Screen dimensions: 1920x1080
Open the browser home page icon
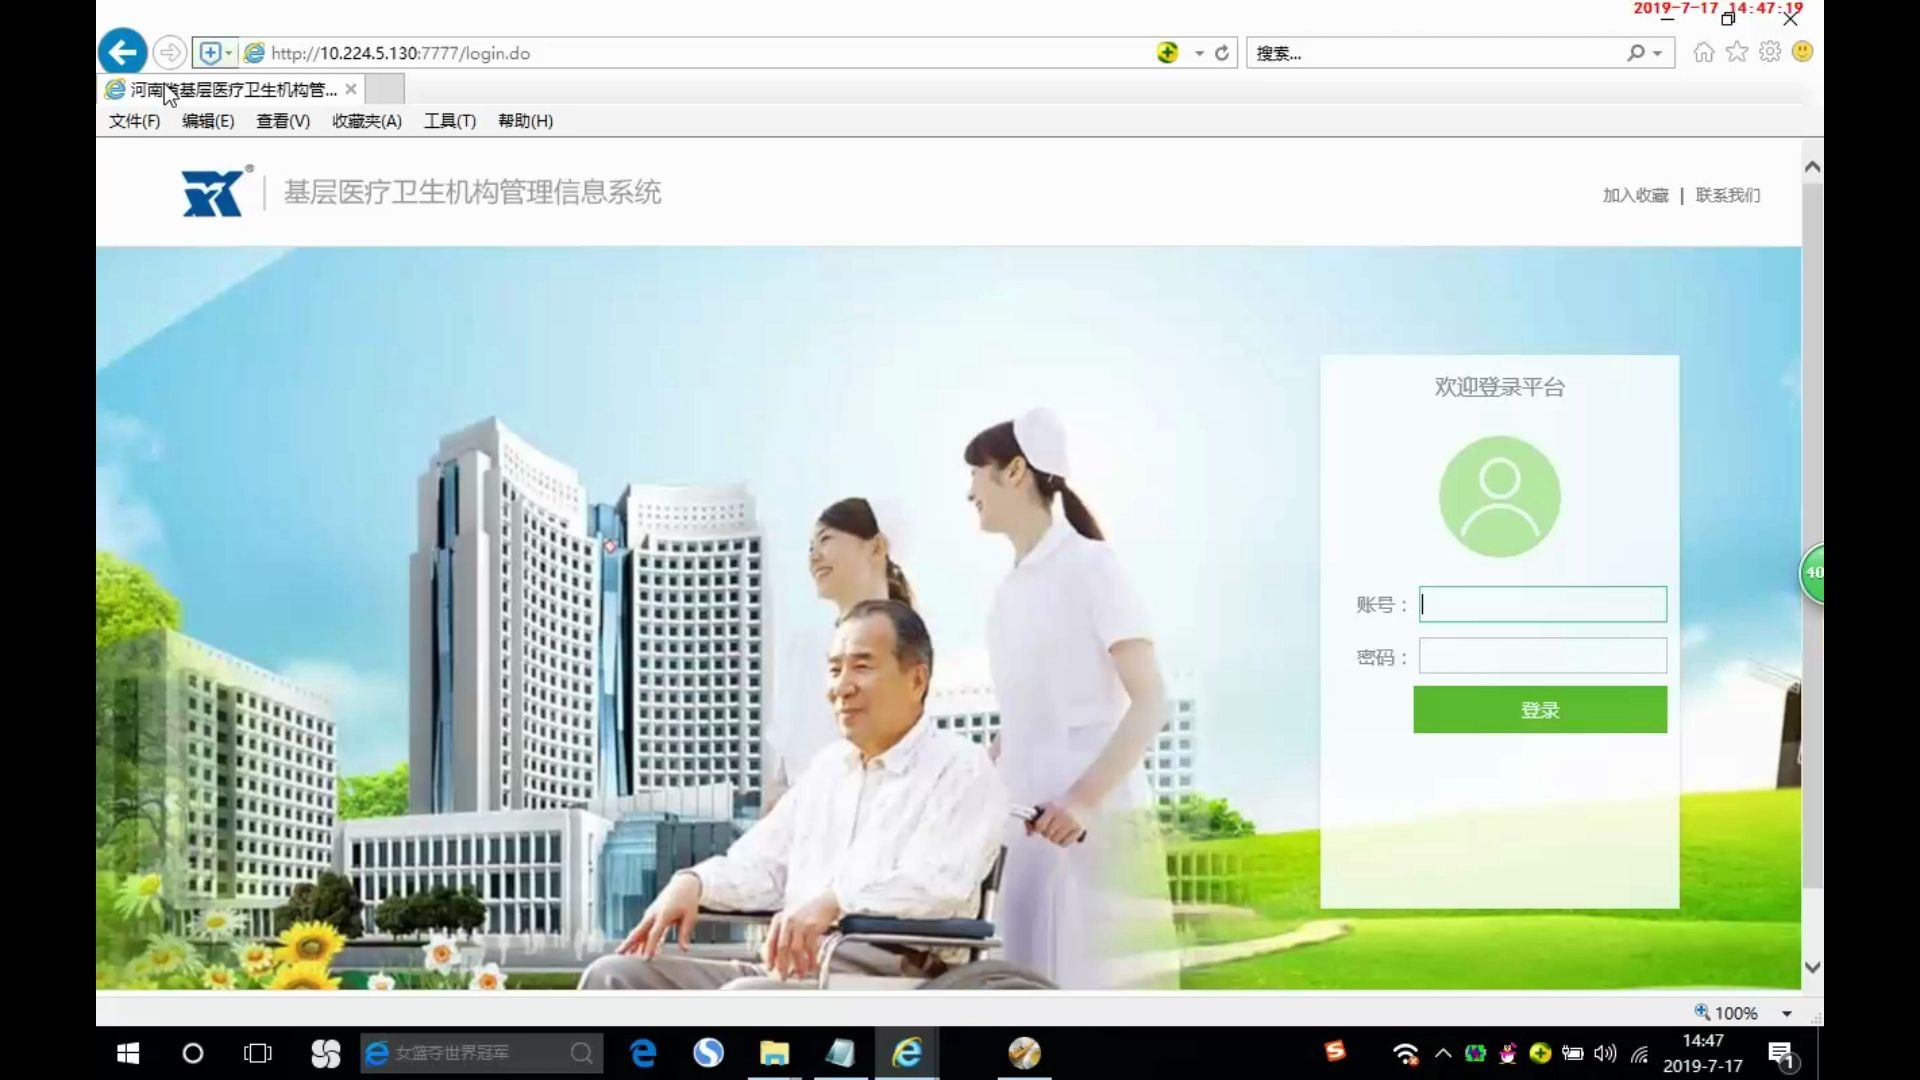pos(1703,52)
